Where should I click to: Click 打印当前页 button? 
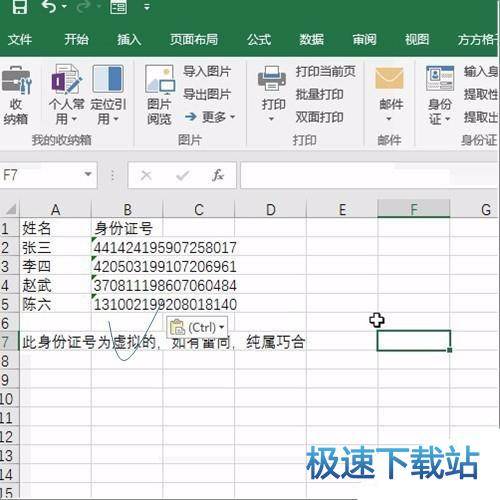[x=326, y=71]
